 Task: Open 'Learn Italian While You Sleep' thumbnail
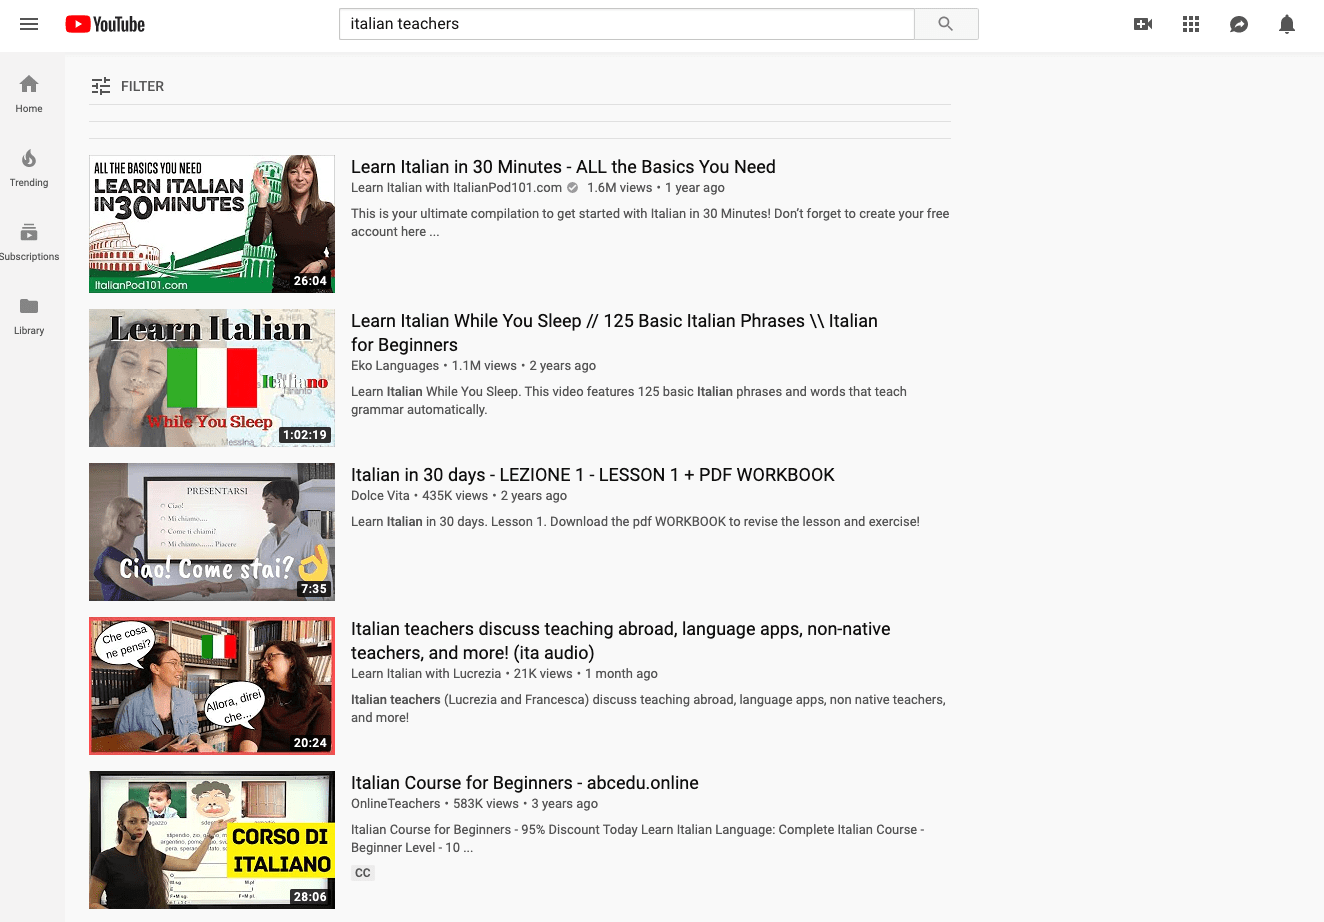point(212,378)
